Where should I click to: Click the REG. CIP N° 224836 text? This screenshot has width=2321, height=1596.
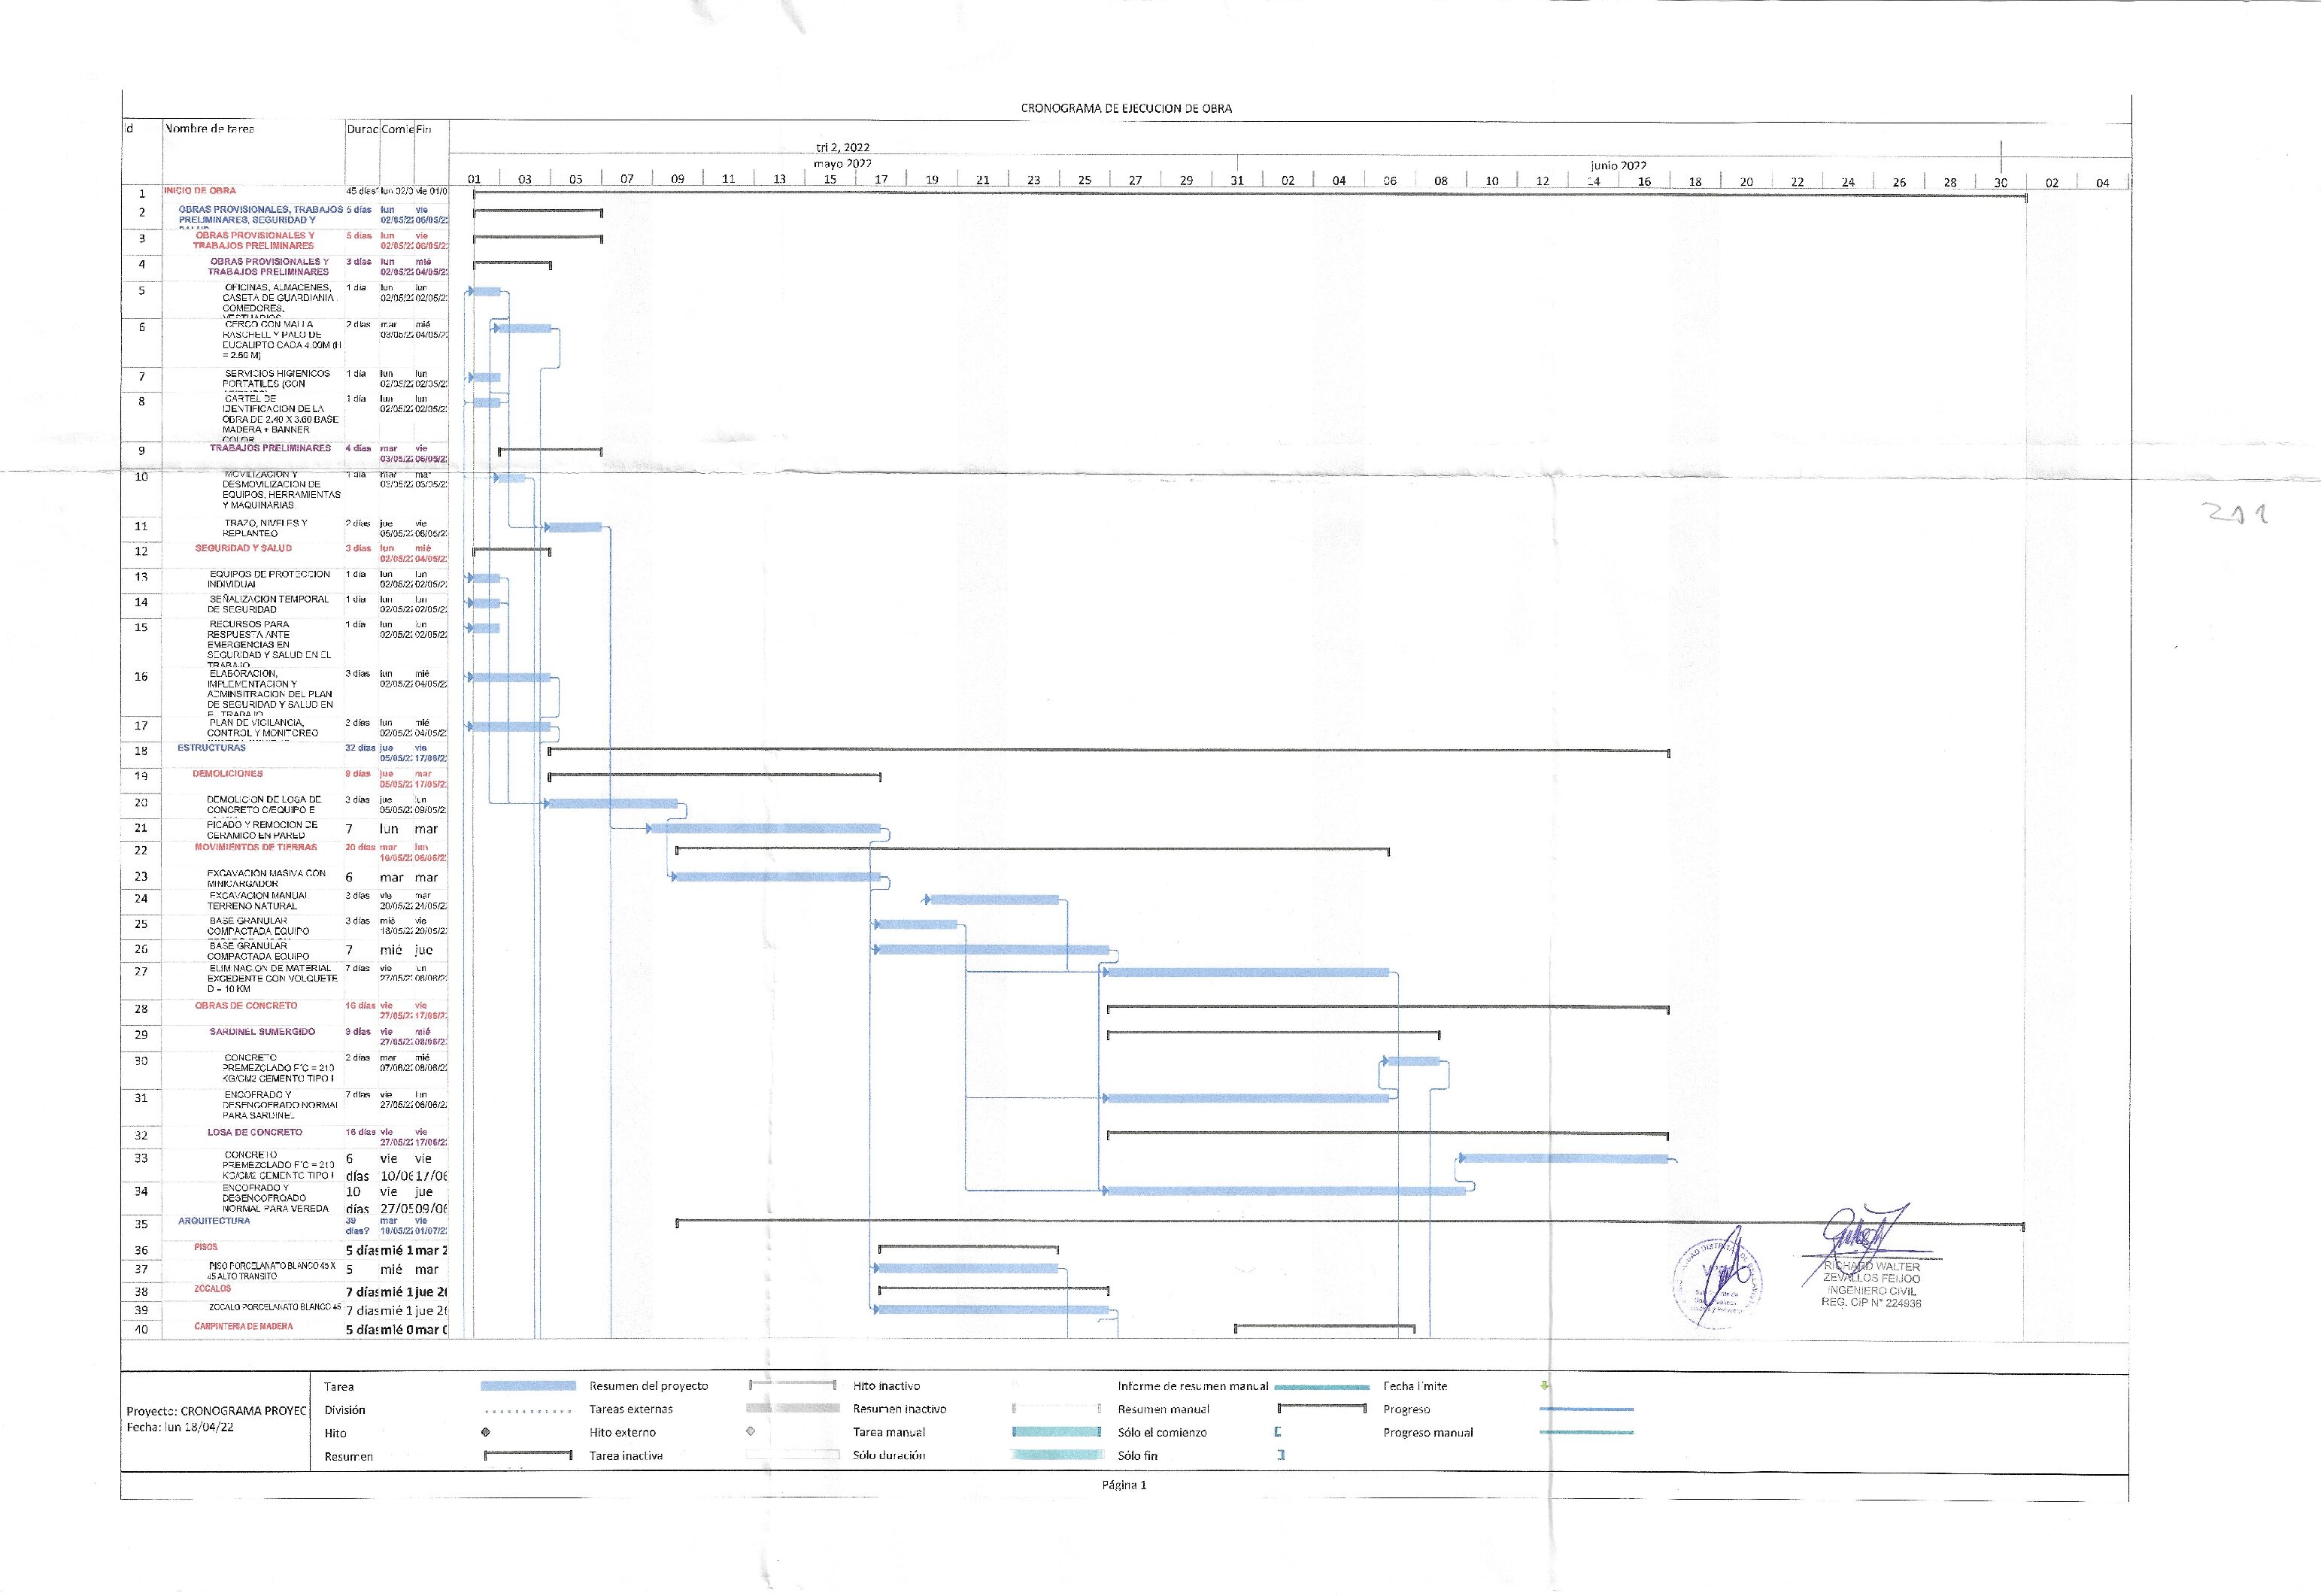[x=1871, y=1303]
